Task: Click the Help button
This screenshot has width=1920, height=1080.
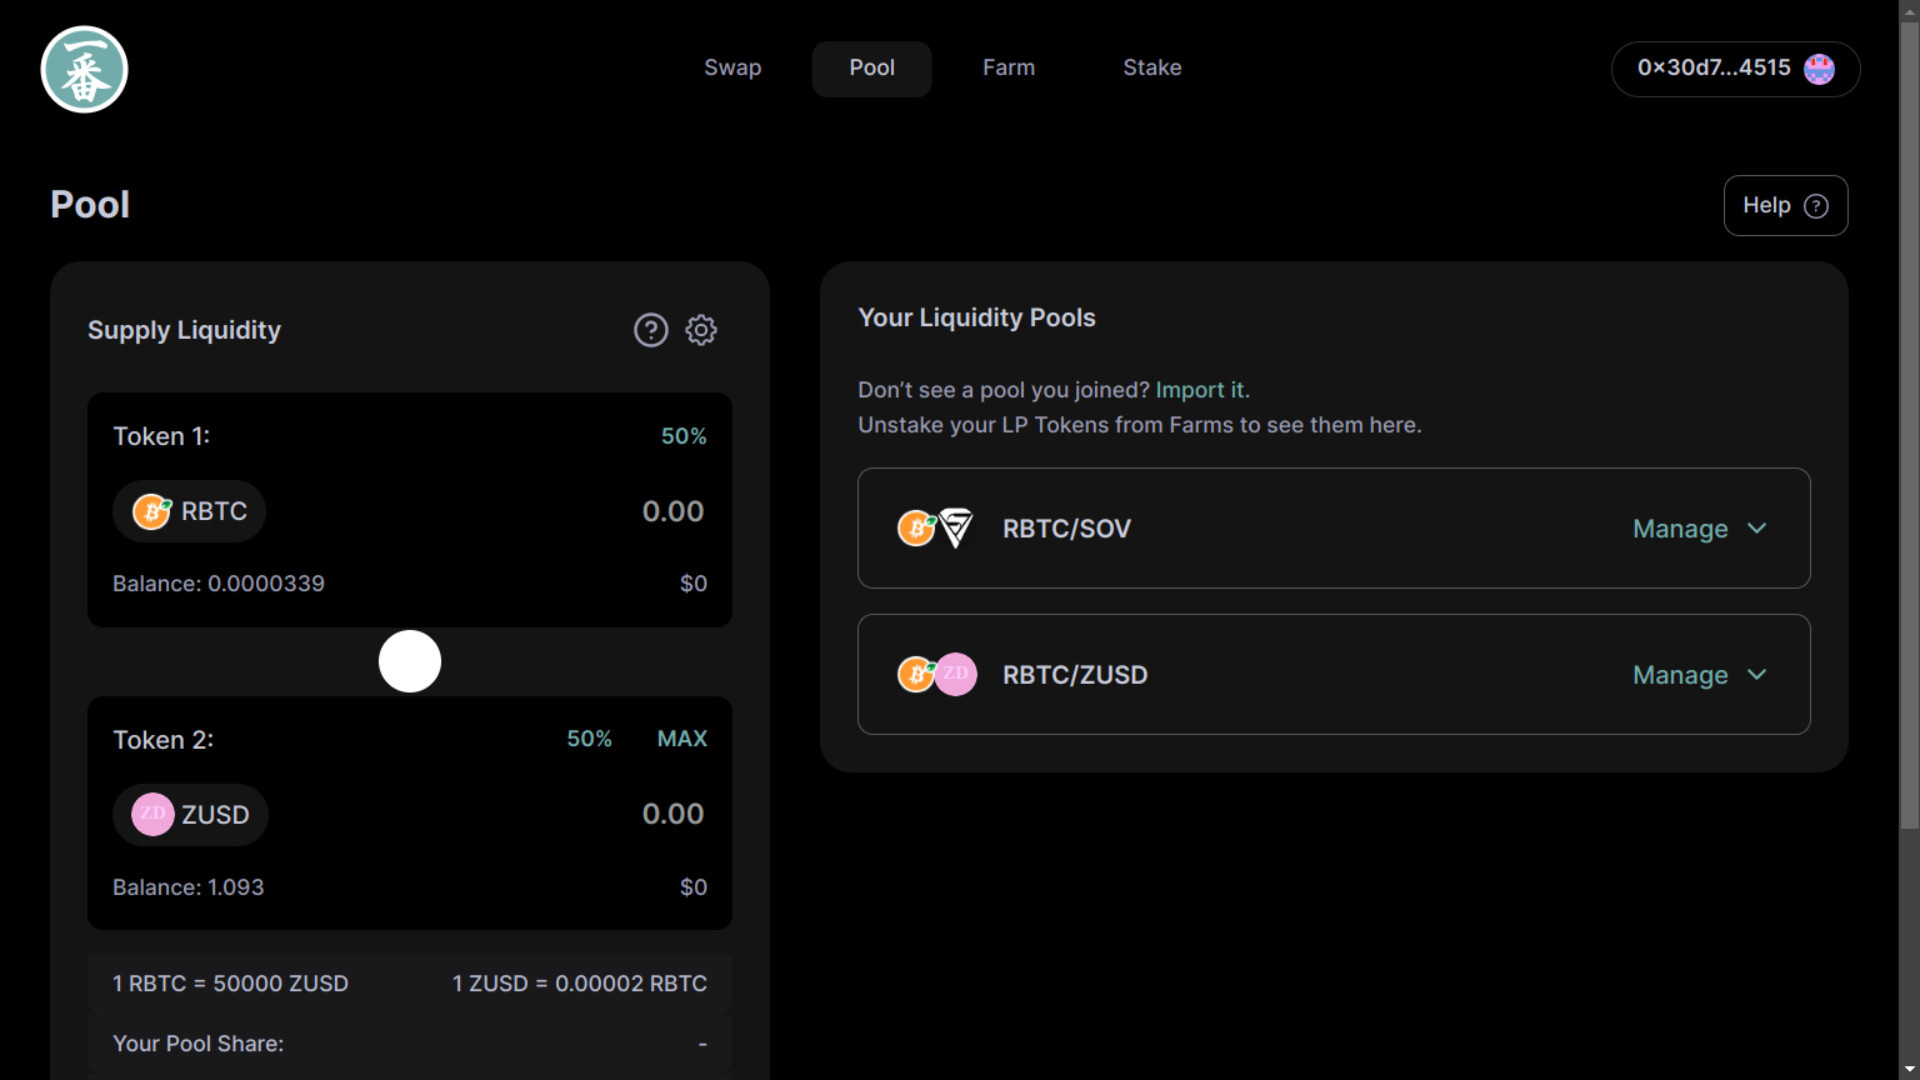Action: 1785,206
